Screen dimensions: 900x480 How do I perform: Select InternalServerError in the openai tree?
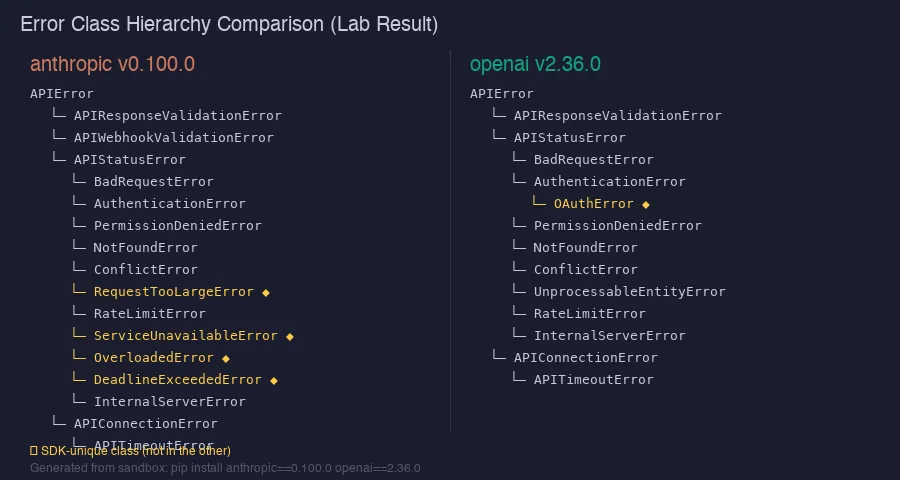pyautogui.click(x=610, y=335)
